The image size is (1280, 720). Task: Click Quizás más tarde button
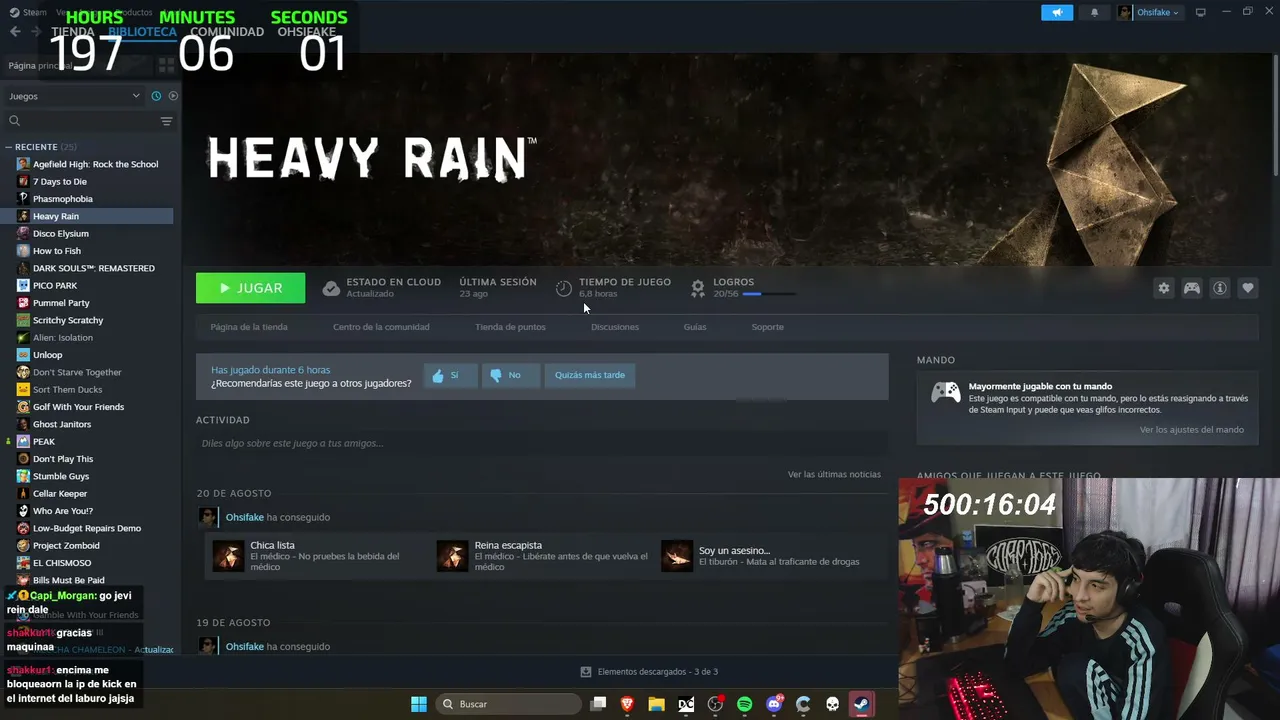pyautogui.click(x=590, y=375)
